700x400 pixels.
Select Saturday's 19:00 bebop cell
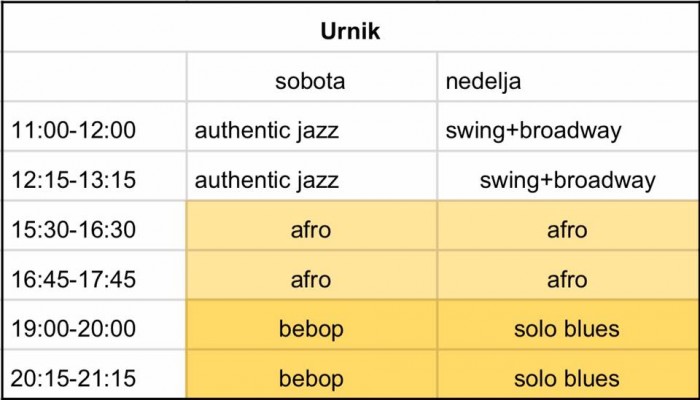[312, 325]
